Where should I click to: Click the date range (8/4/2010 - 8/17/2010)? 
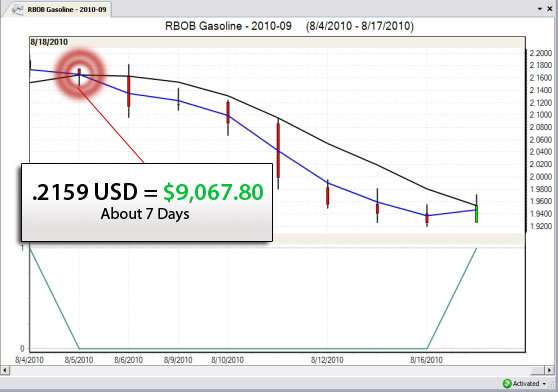360,26
